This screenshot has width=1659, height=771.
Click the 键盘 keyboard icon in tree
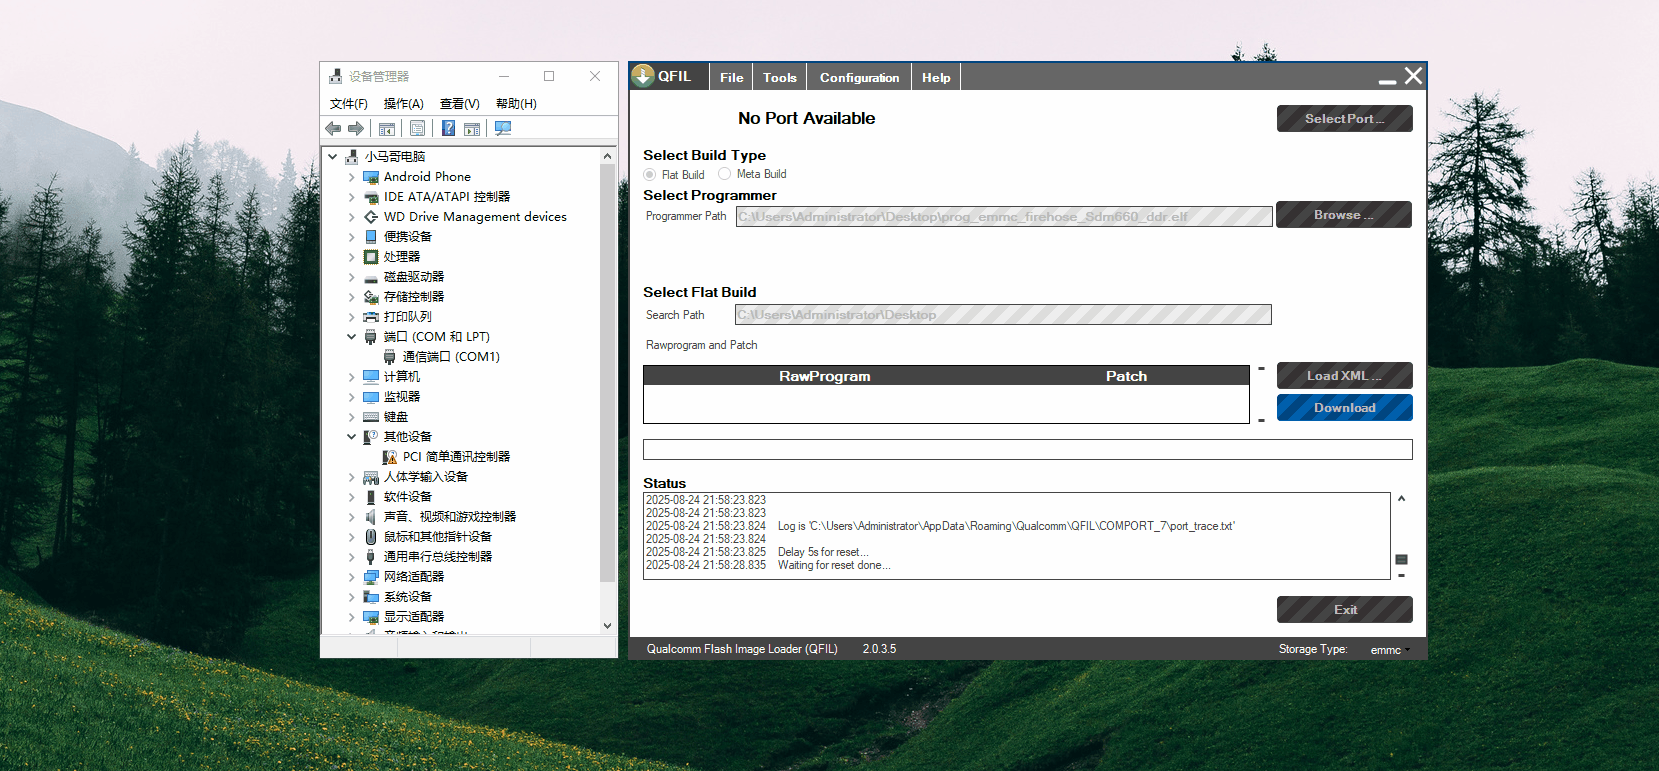click(x=371, y=417)
